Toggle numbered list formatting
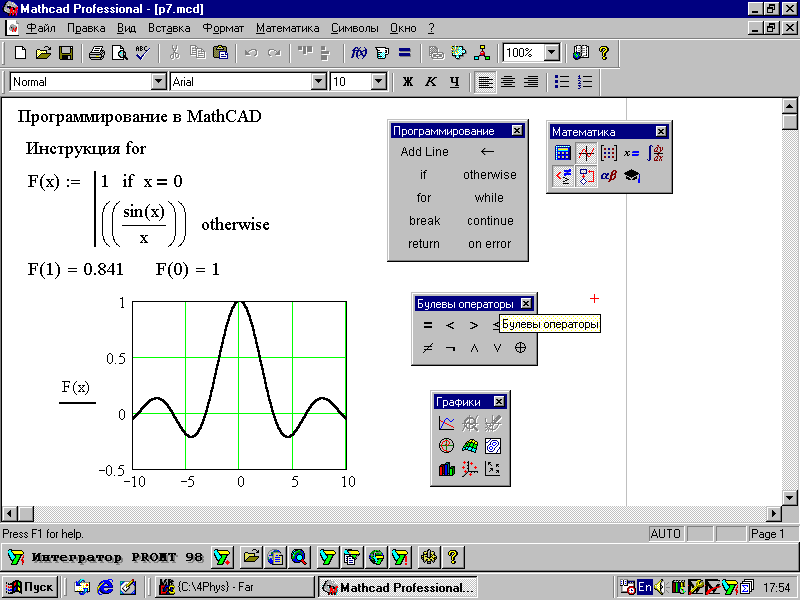The height and width of the screenshot is (600, 800). pyautogui.click(x=585, y=82)
